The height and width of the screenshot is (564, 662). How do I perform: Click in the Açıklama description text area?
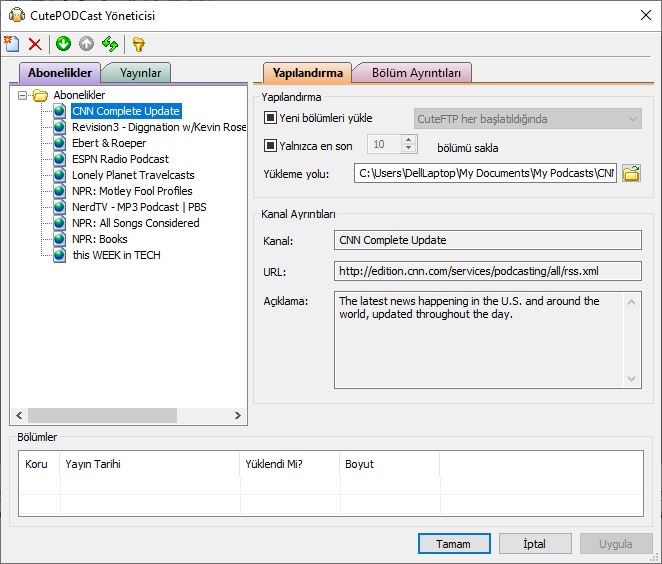[479, 340]
